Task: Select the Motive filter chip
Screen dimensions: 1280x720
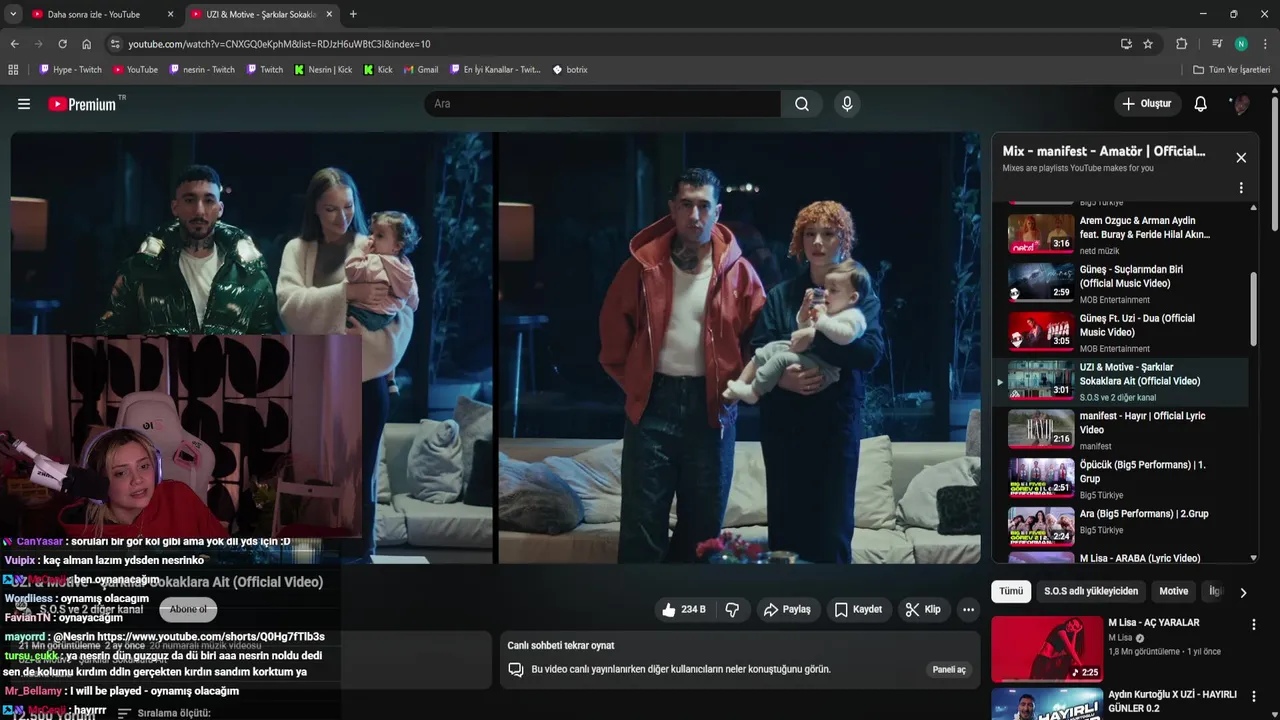Action: [x=1173, y=591]
